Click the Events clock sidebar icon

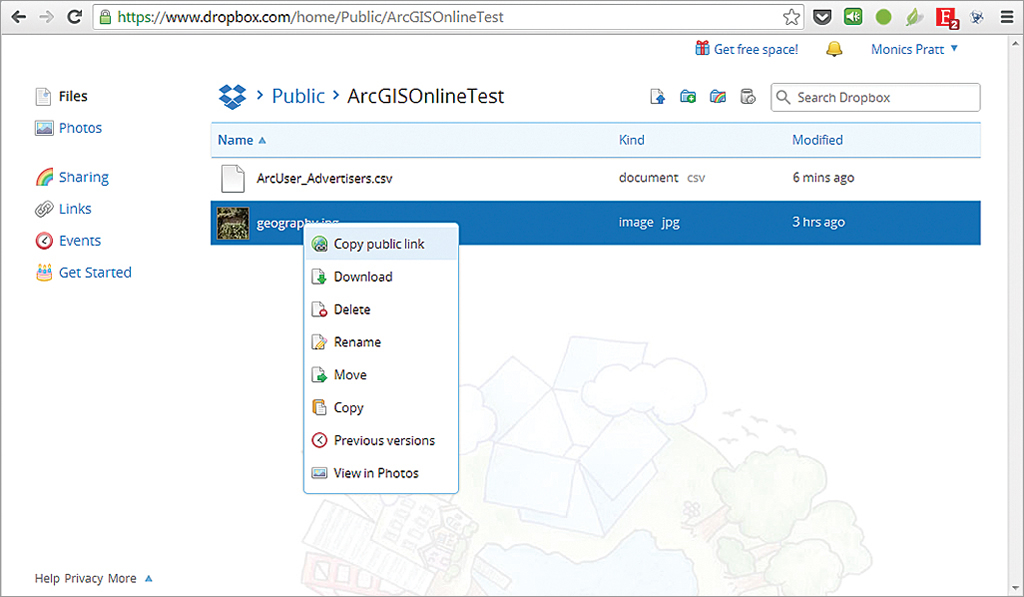[x=44, y=241]
